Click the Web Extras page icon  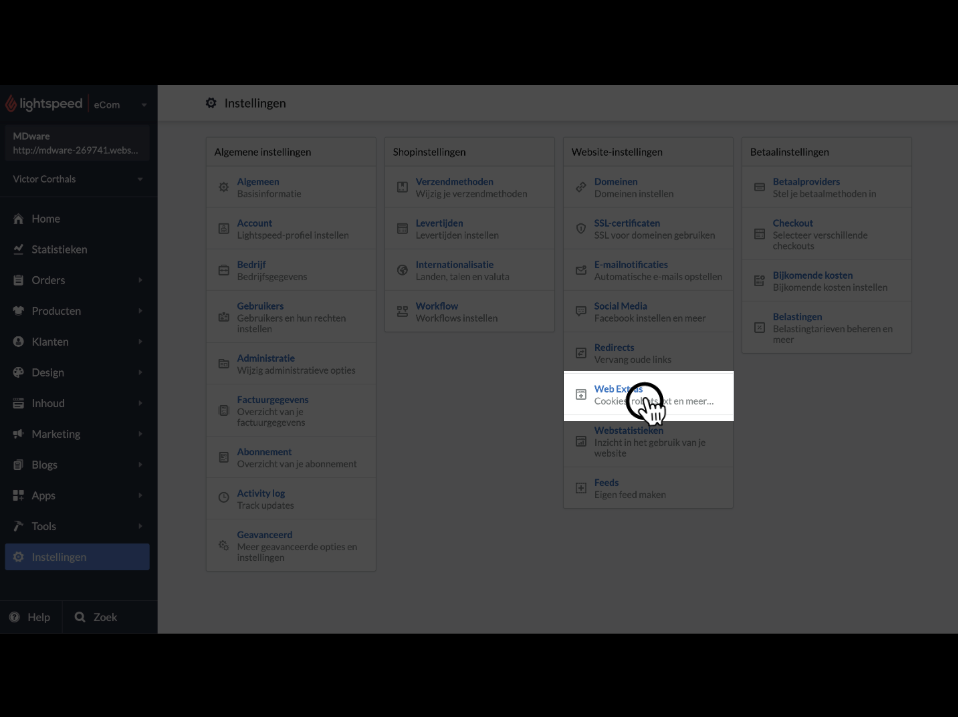[581, 395]
